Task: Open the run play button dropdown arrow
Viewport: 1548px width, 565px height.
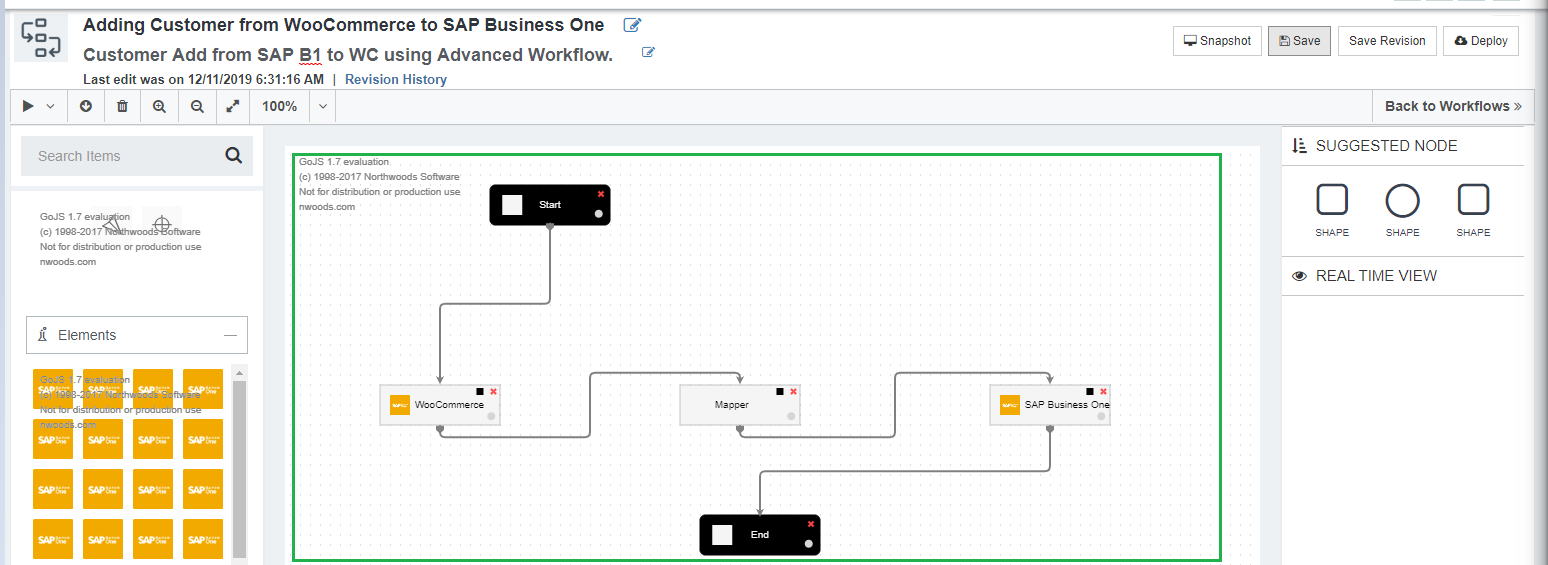Action: [50, 106]
